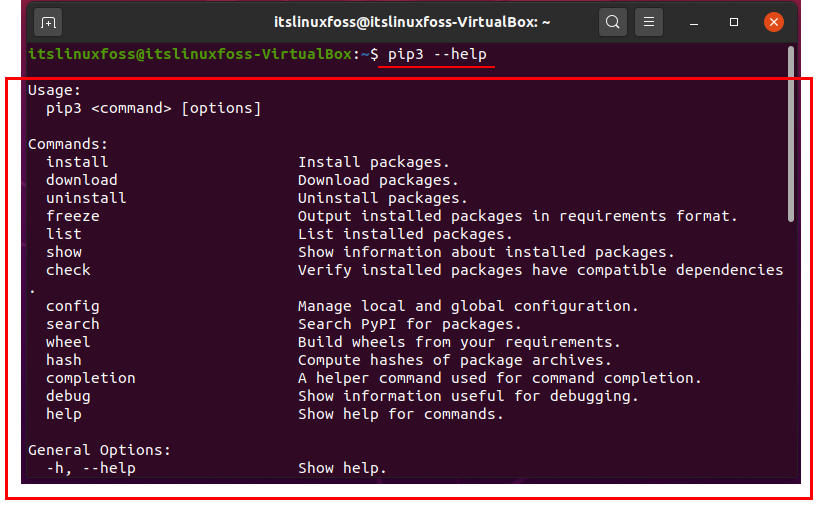
Task: Minimize the terminal window
Action: click(694, 23)
